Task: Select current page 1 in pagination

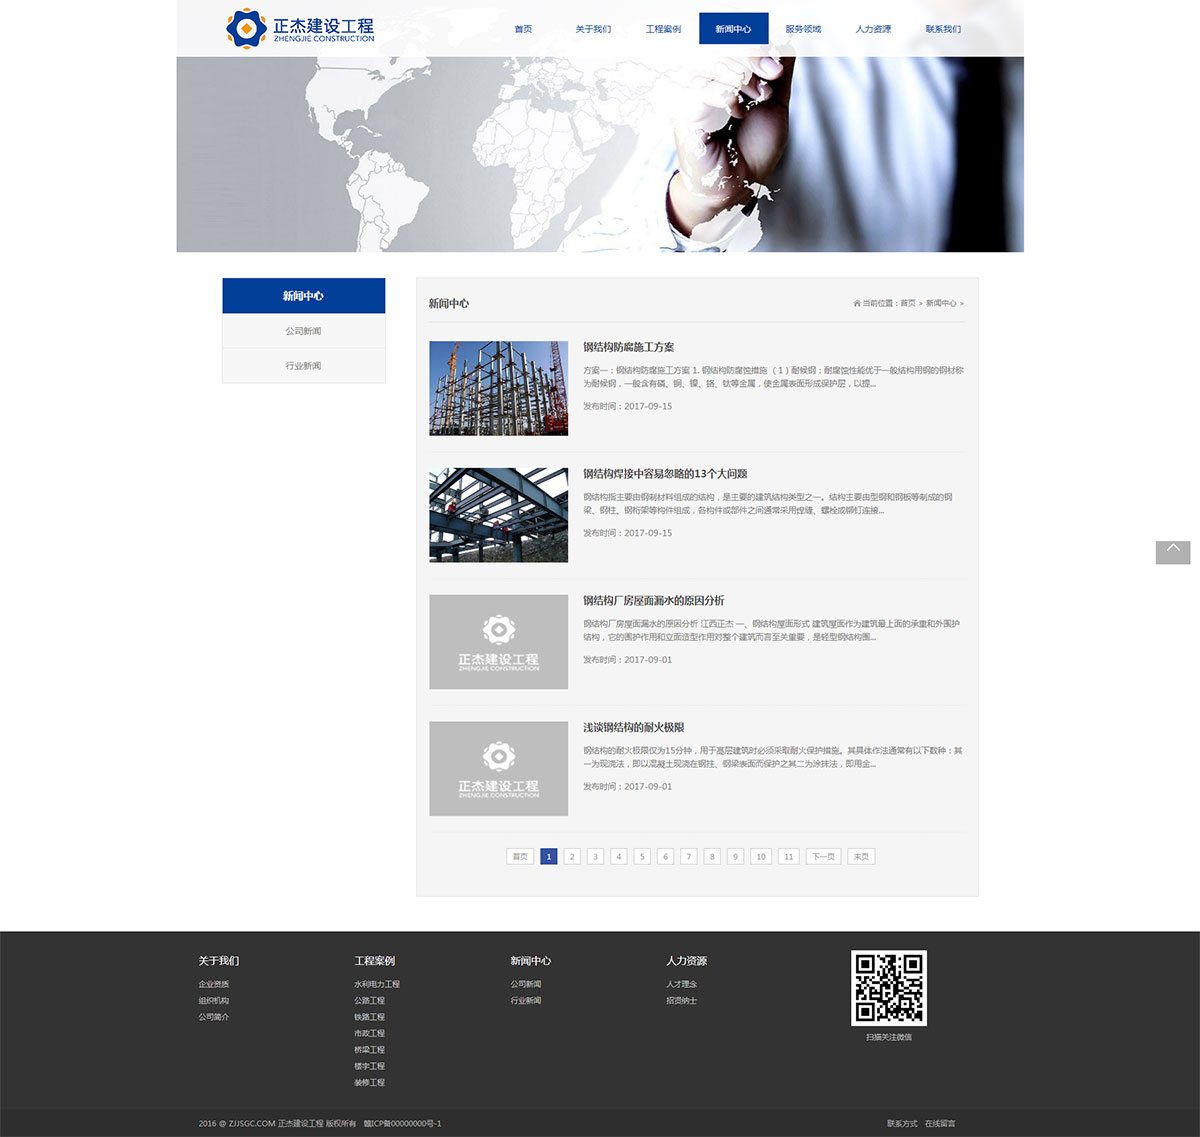Action: coord(548,857)
